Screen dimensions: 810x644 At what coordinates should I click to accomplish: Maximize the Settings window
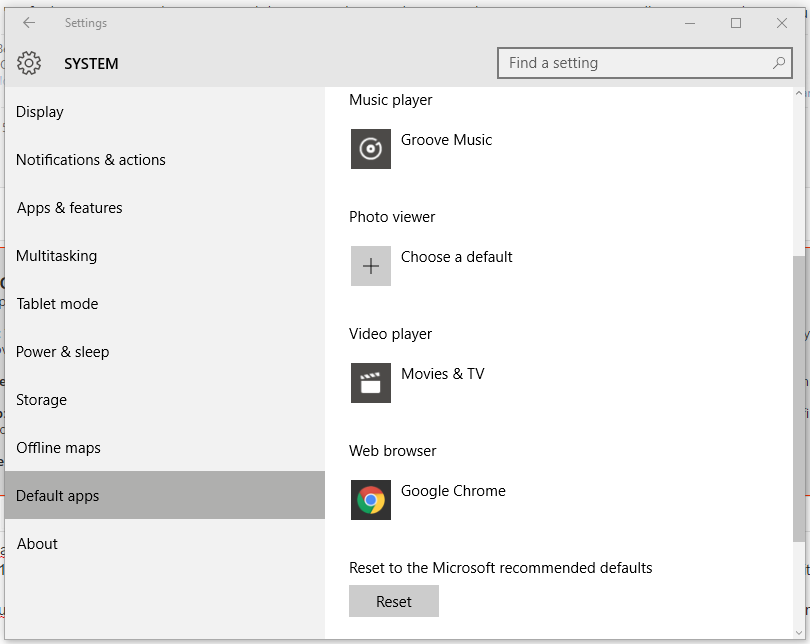point(736,23)
